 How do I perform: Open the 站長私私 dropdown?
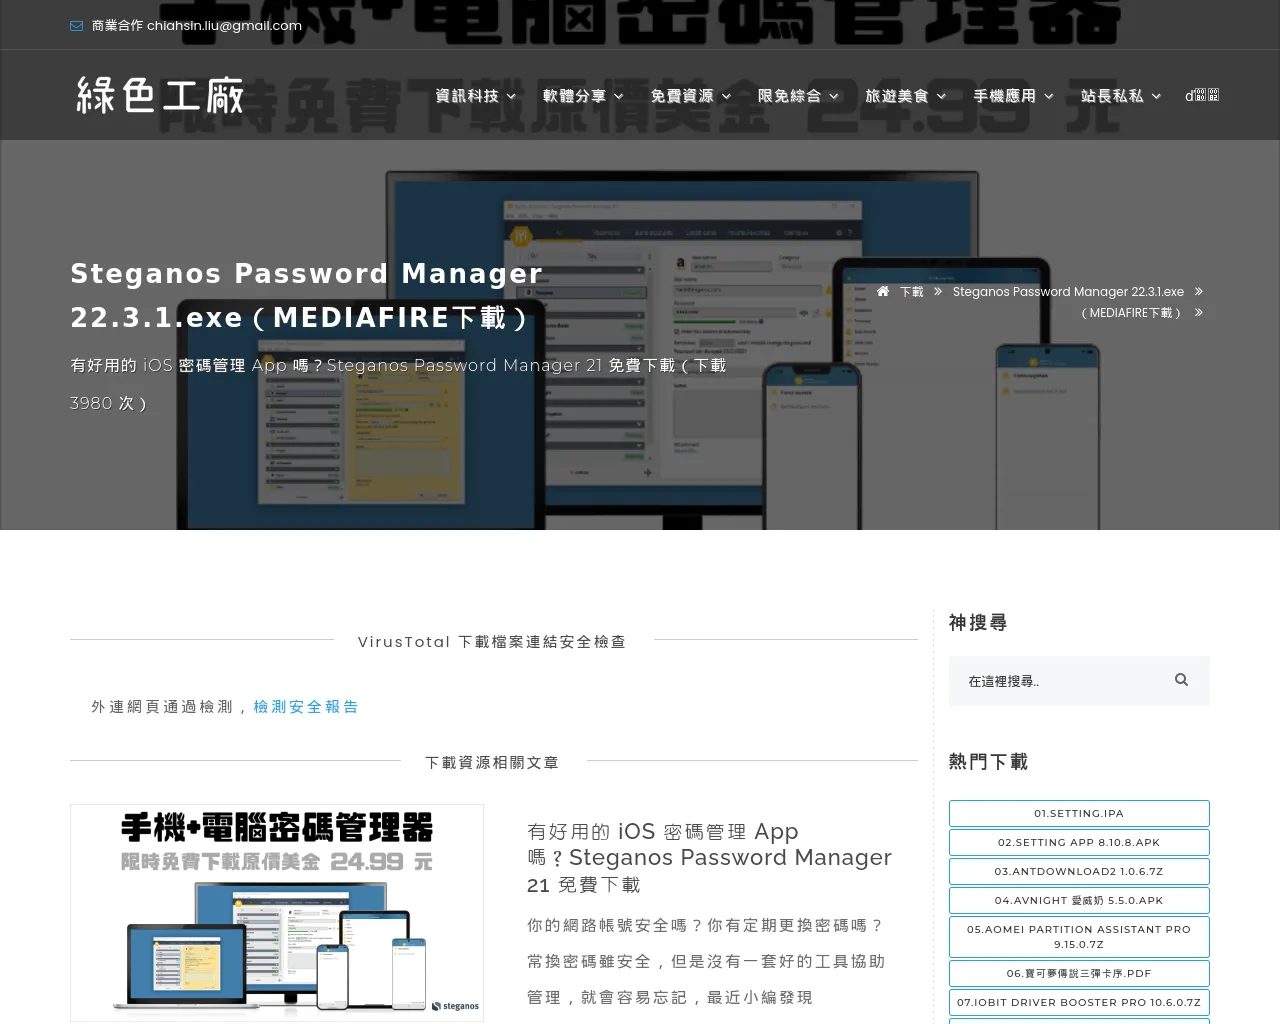(1121, 96)
